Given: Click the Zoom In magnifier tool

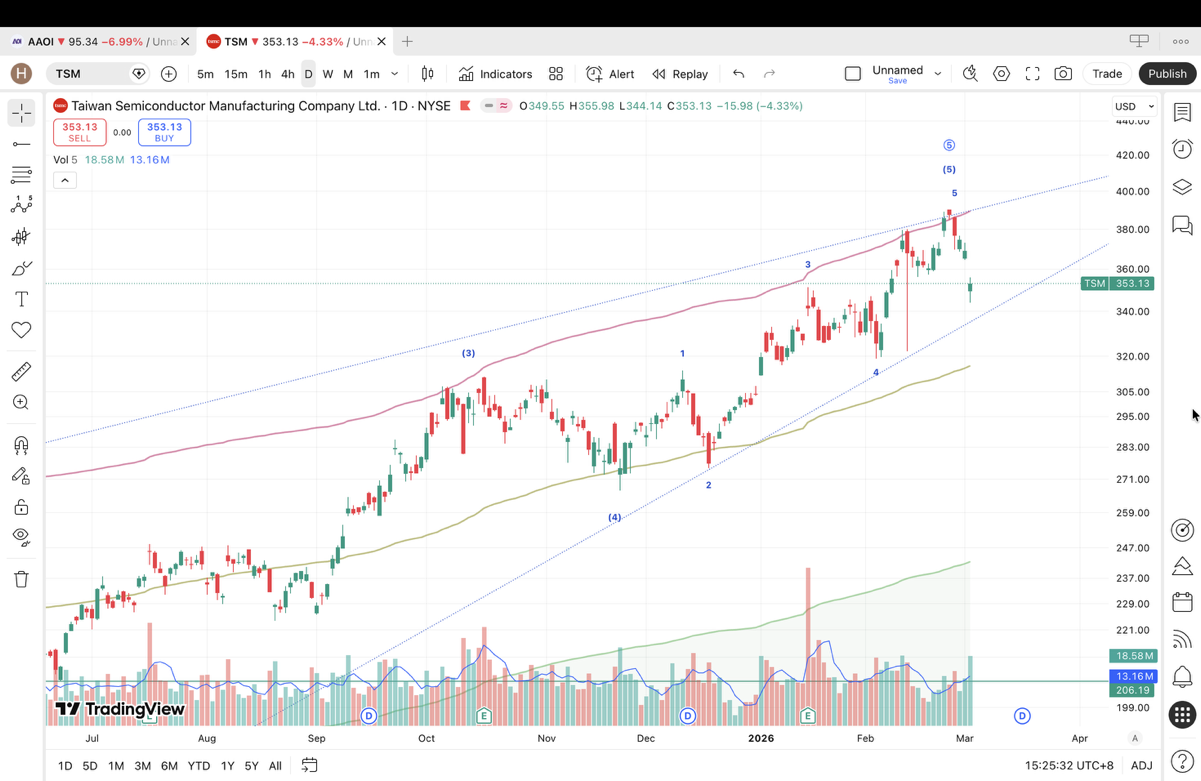Looking at the screenshot, I should (21, 403).
